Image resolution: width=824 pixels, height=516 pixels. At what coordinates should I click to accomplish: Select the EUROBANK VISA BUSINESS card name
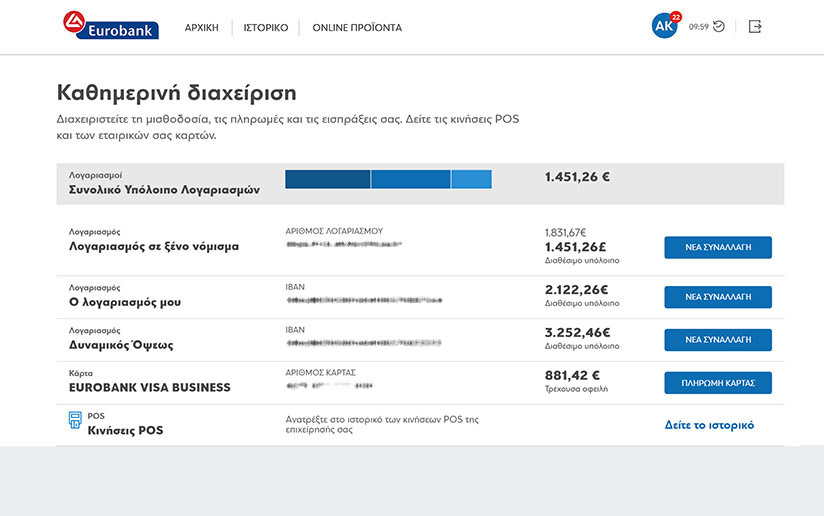(150, 388)
